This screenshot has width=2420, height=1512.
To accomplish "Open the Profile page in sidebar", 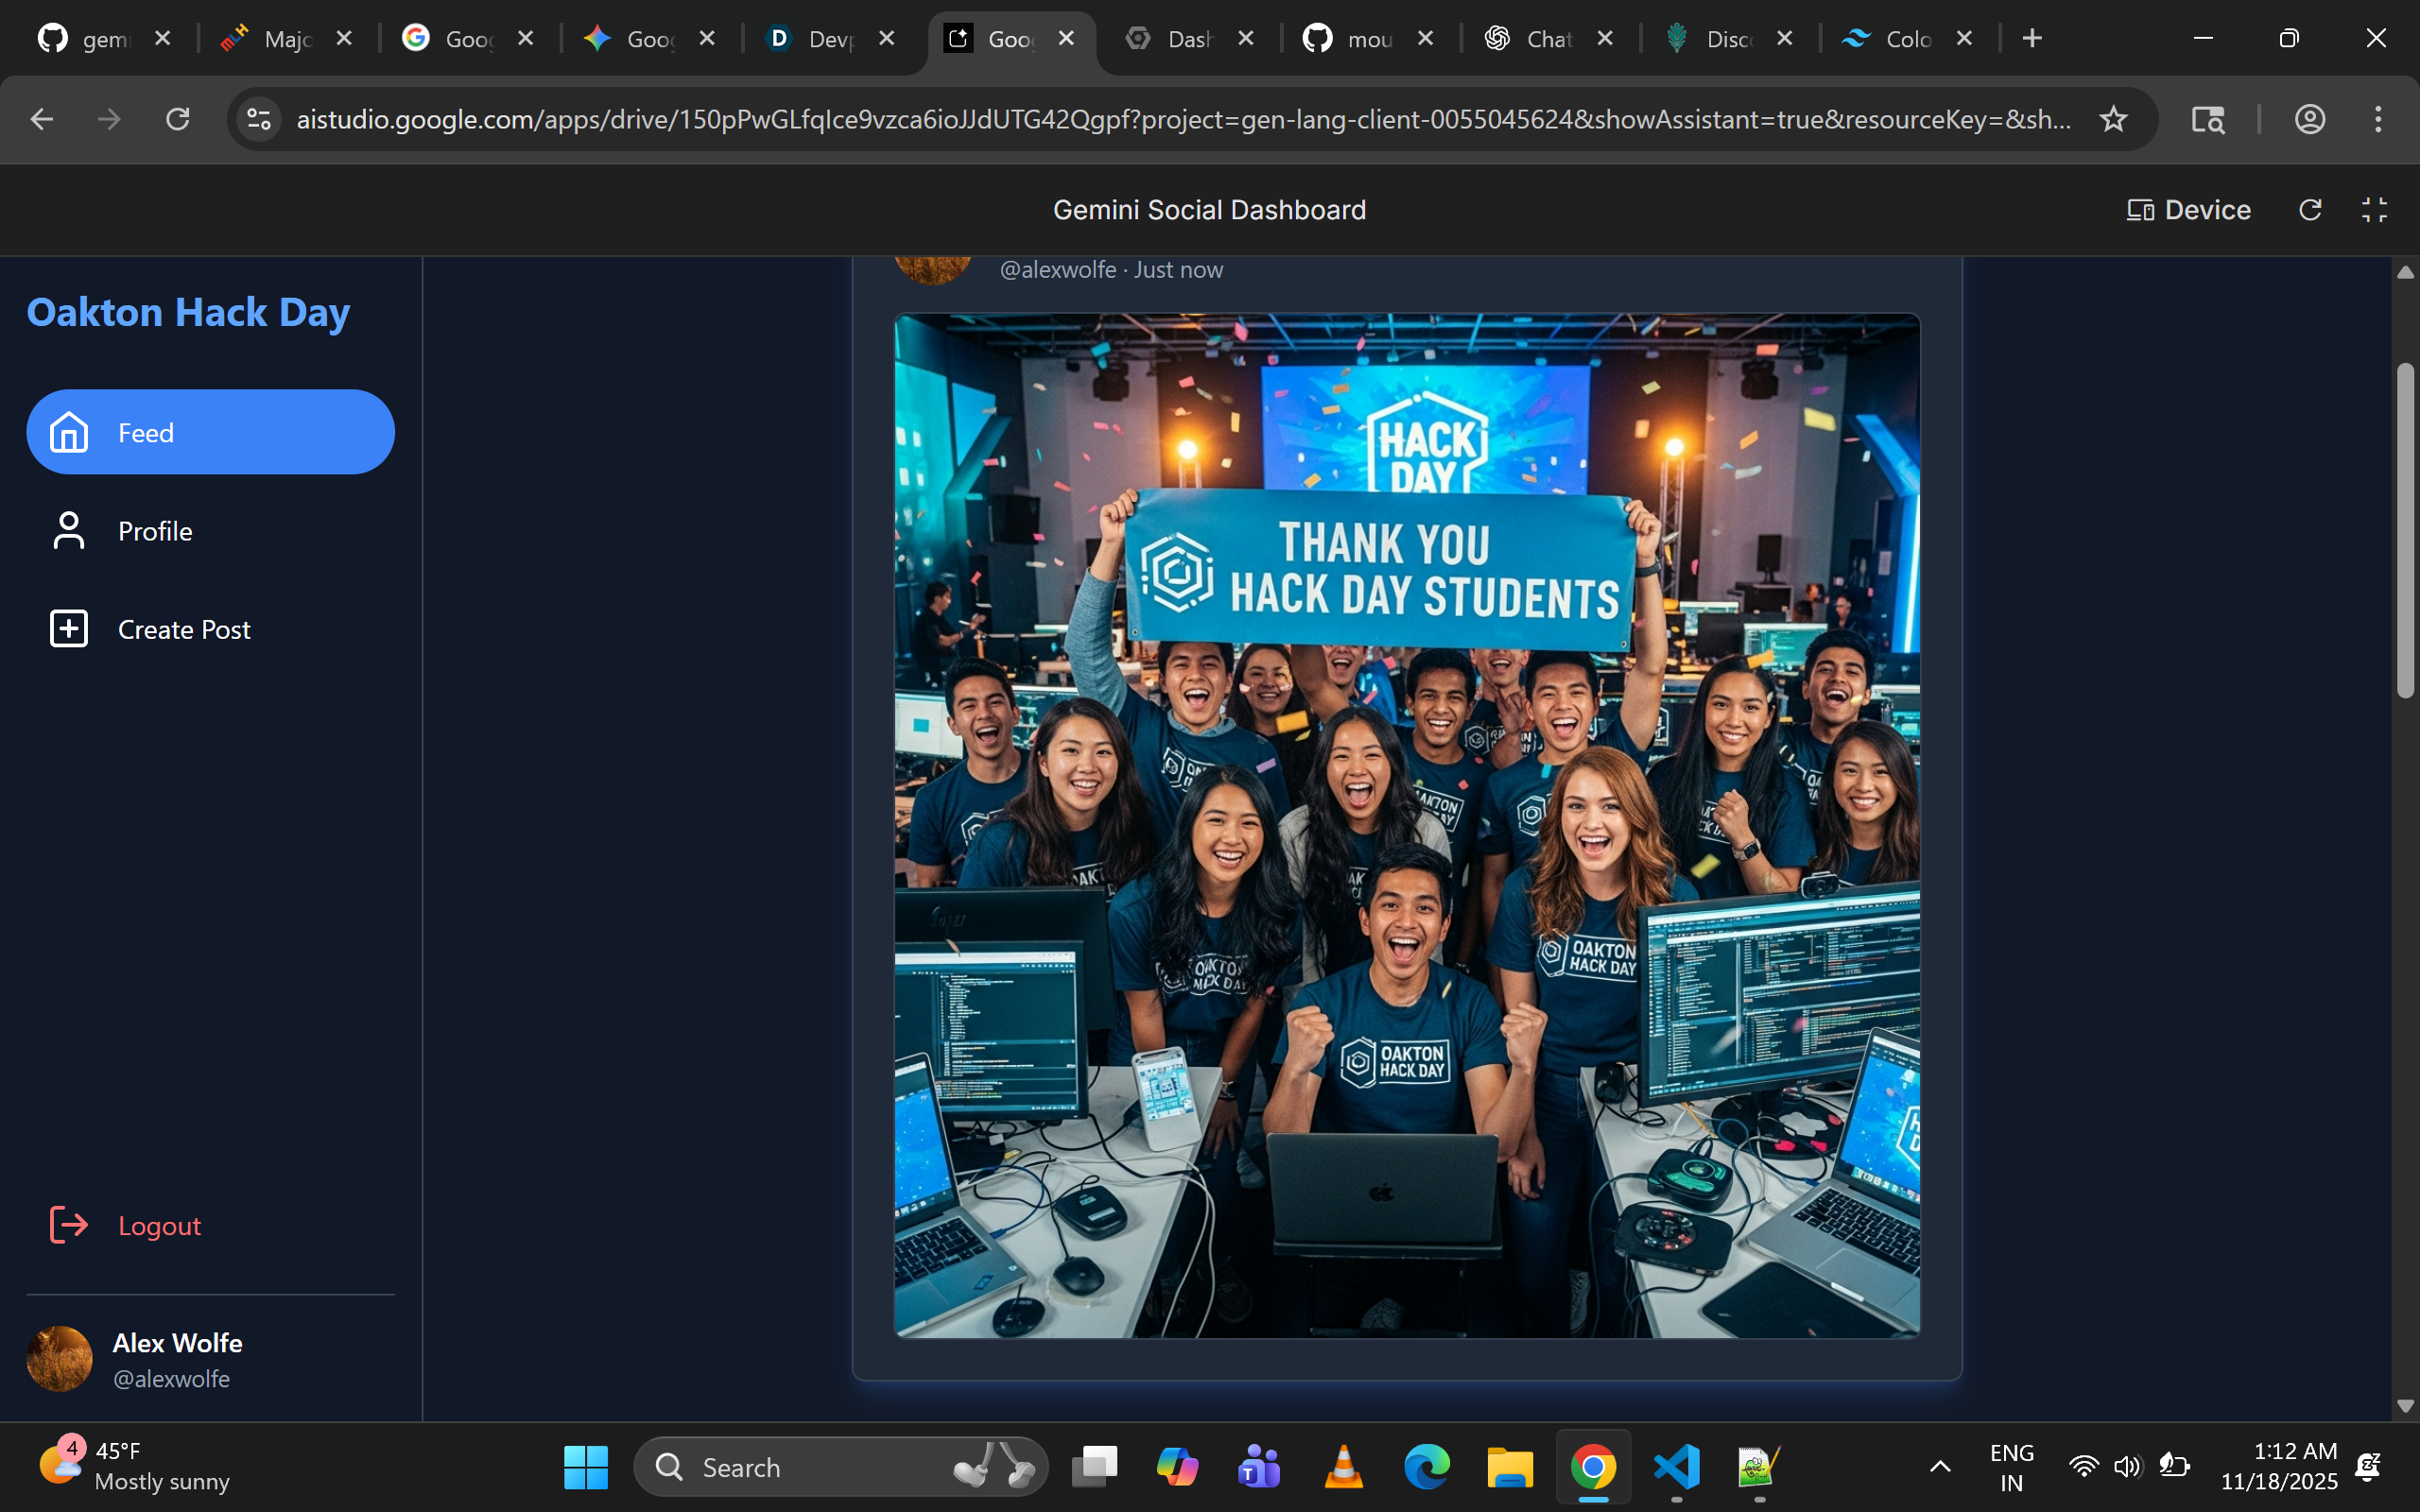I will click(x=155, y=531).
